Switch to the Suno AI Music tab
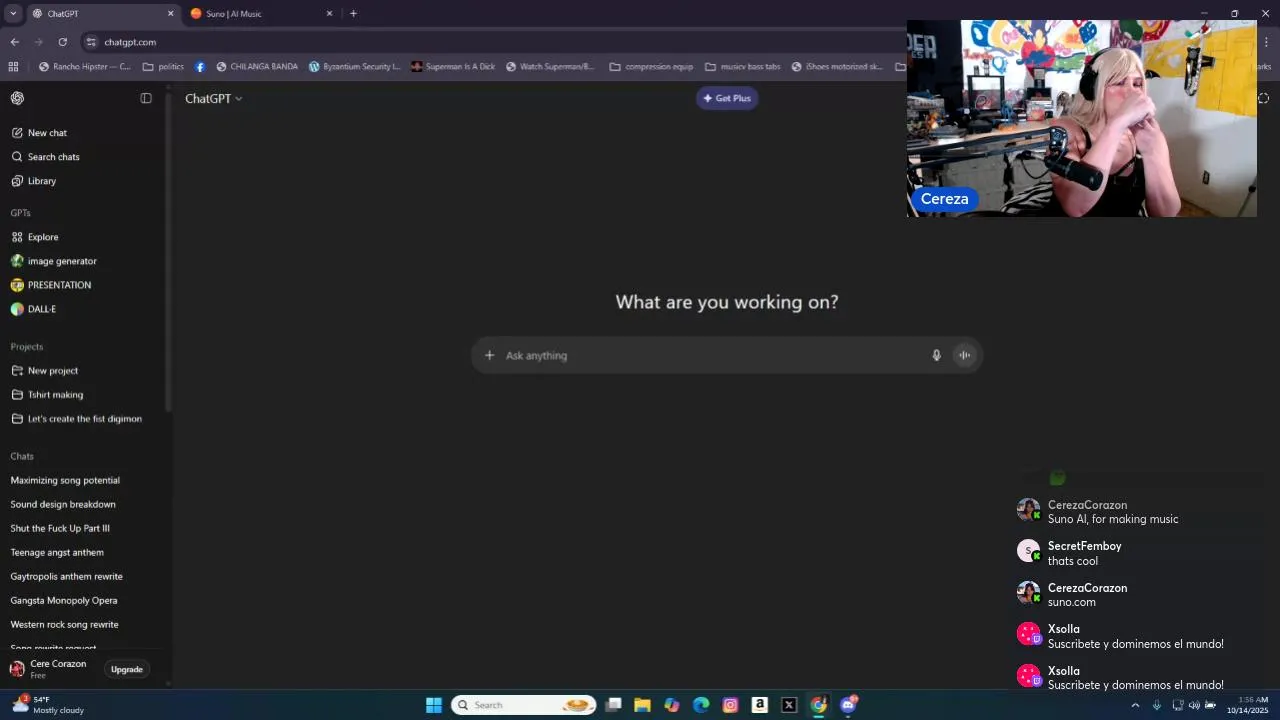Viewport: 1280px width, 720px height. click(x=260, y=14)
